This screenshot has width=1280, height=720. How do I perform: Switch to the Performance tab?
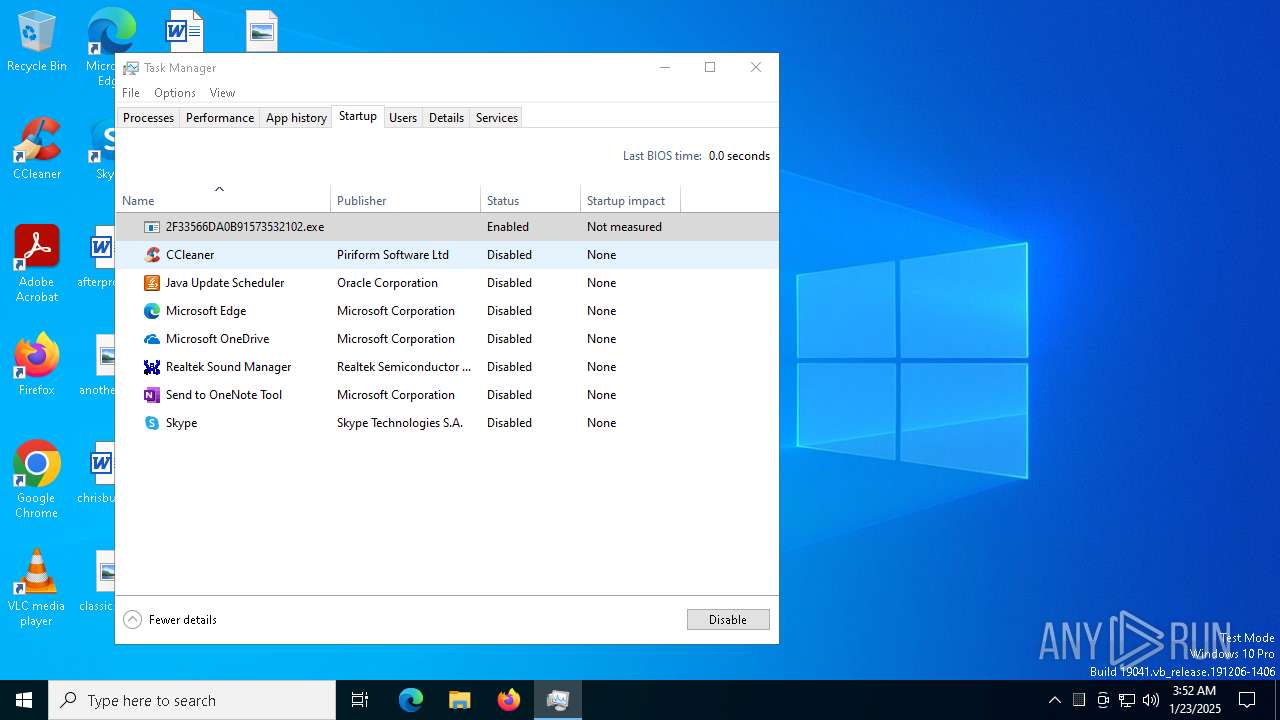tap(220, 118)
